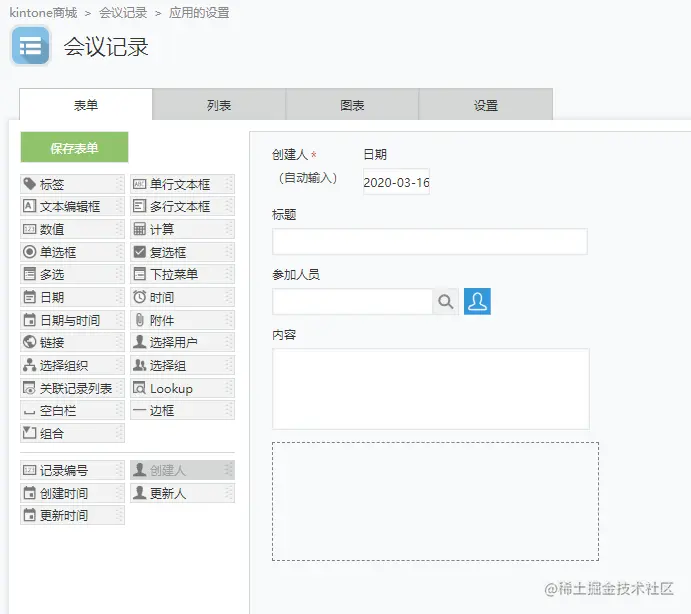
Task: Click the 标题 text input field
Action: click(430, 241)
